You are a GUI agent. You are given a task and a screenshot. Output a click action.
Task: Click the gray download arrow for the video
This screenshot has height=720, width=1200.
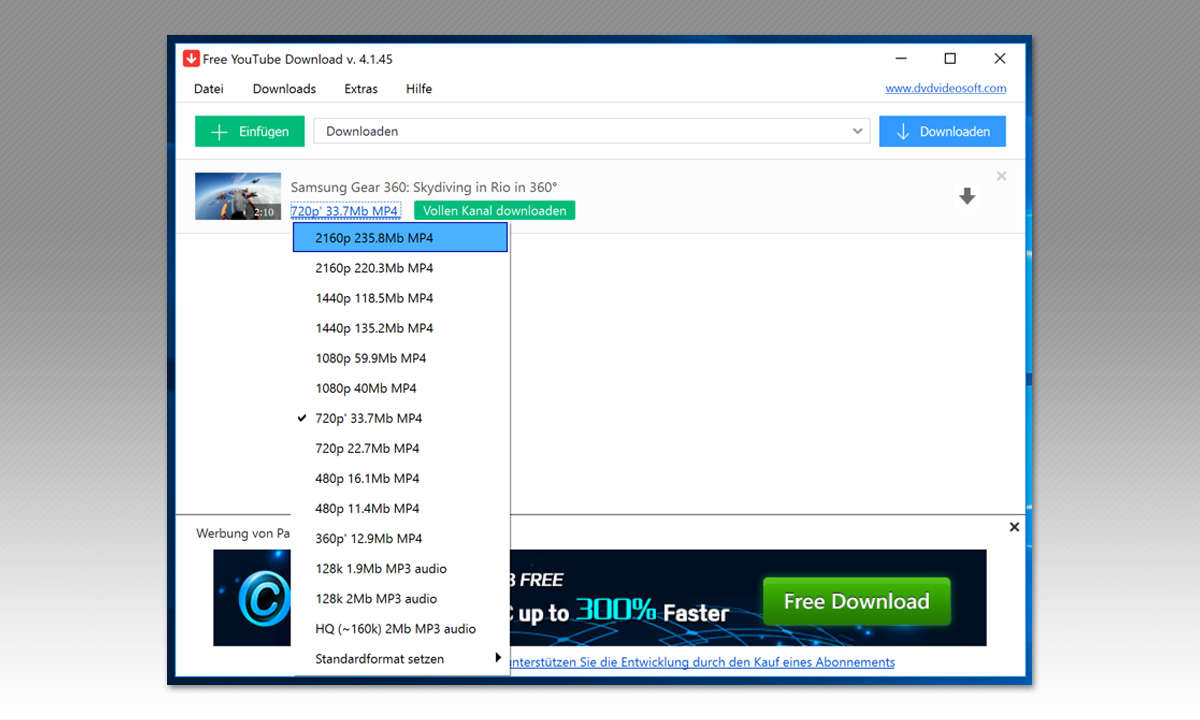(x=967, y=197)
